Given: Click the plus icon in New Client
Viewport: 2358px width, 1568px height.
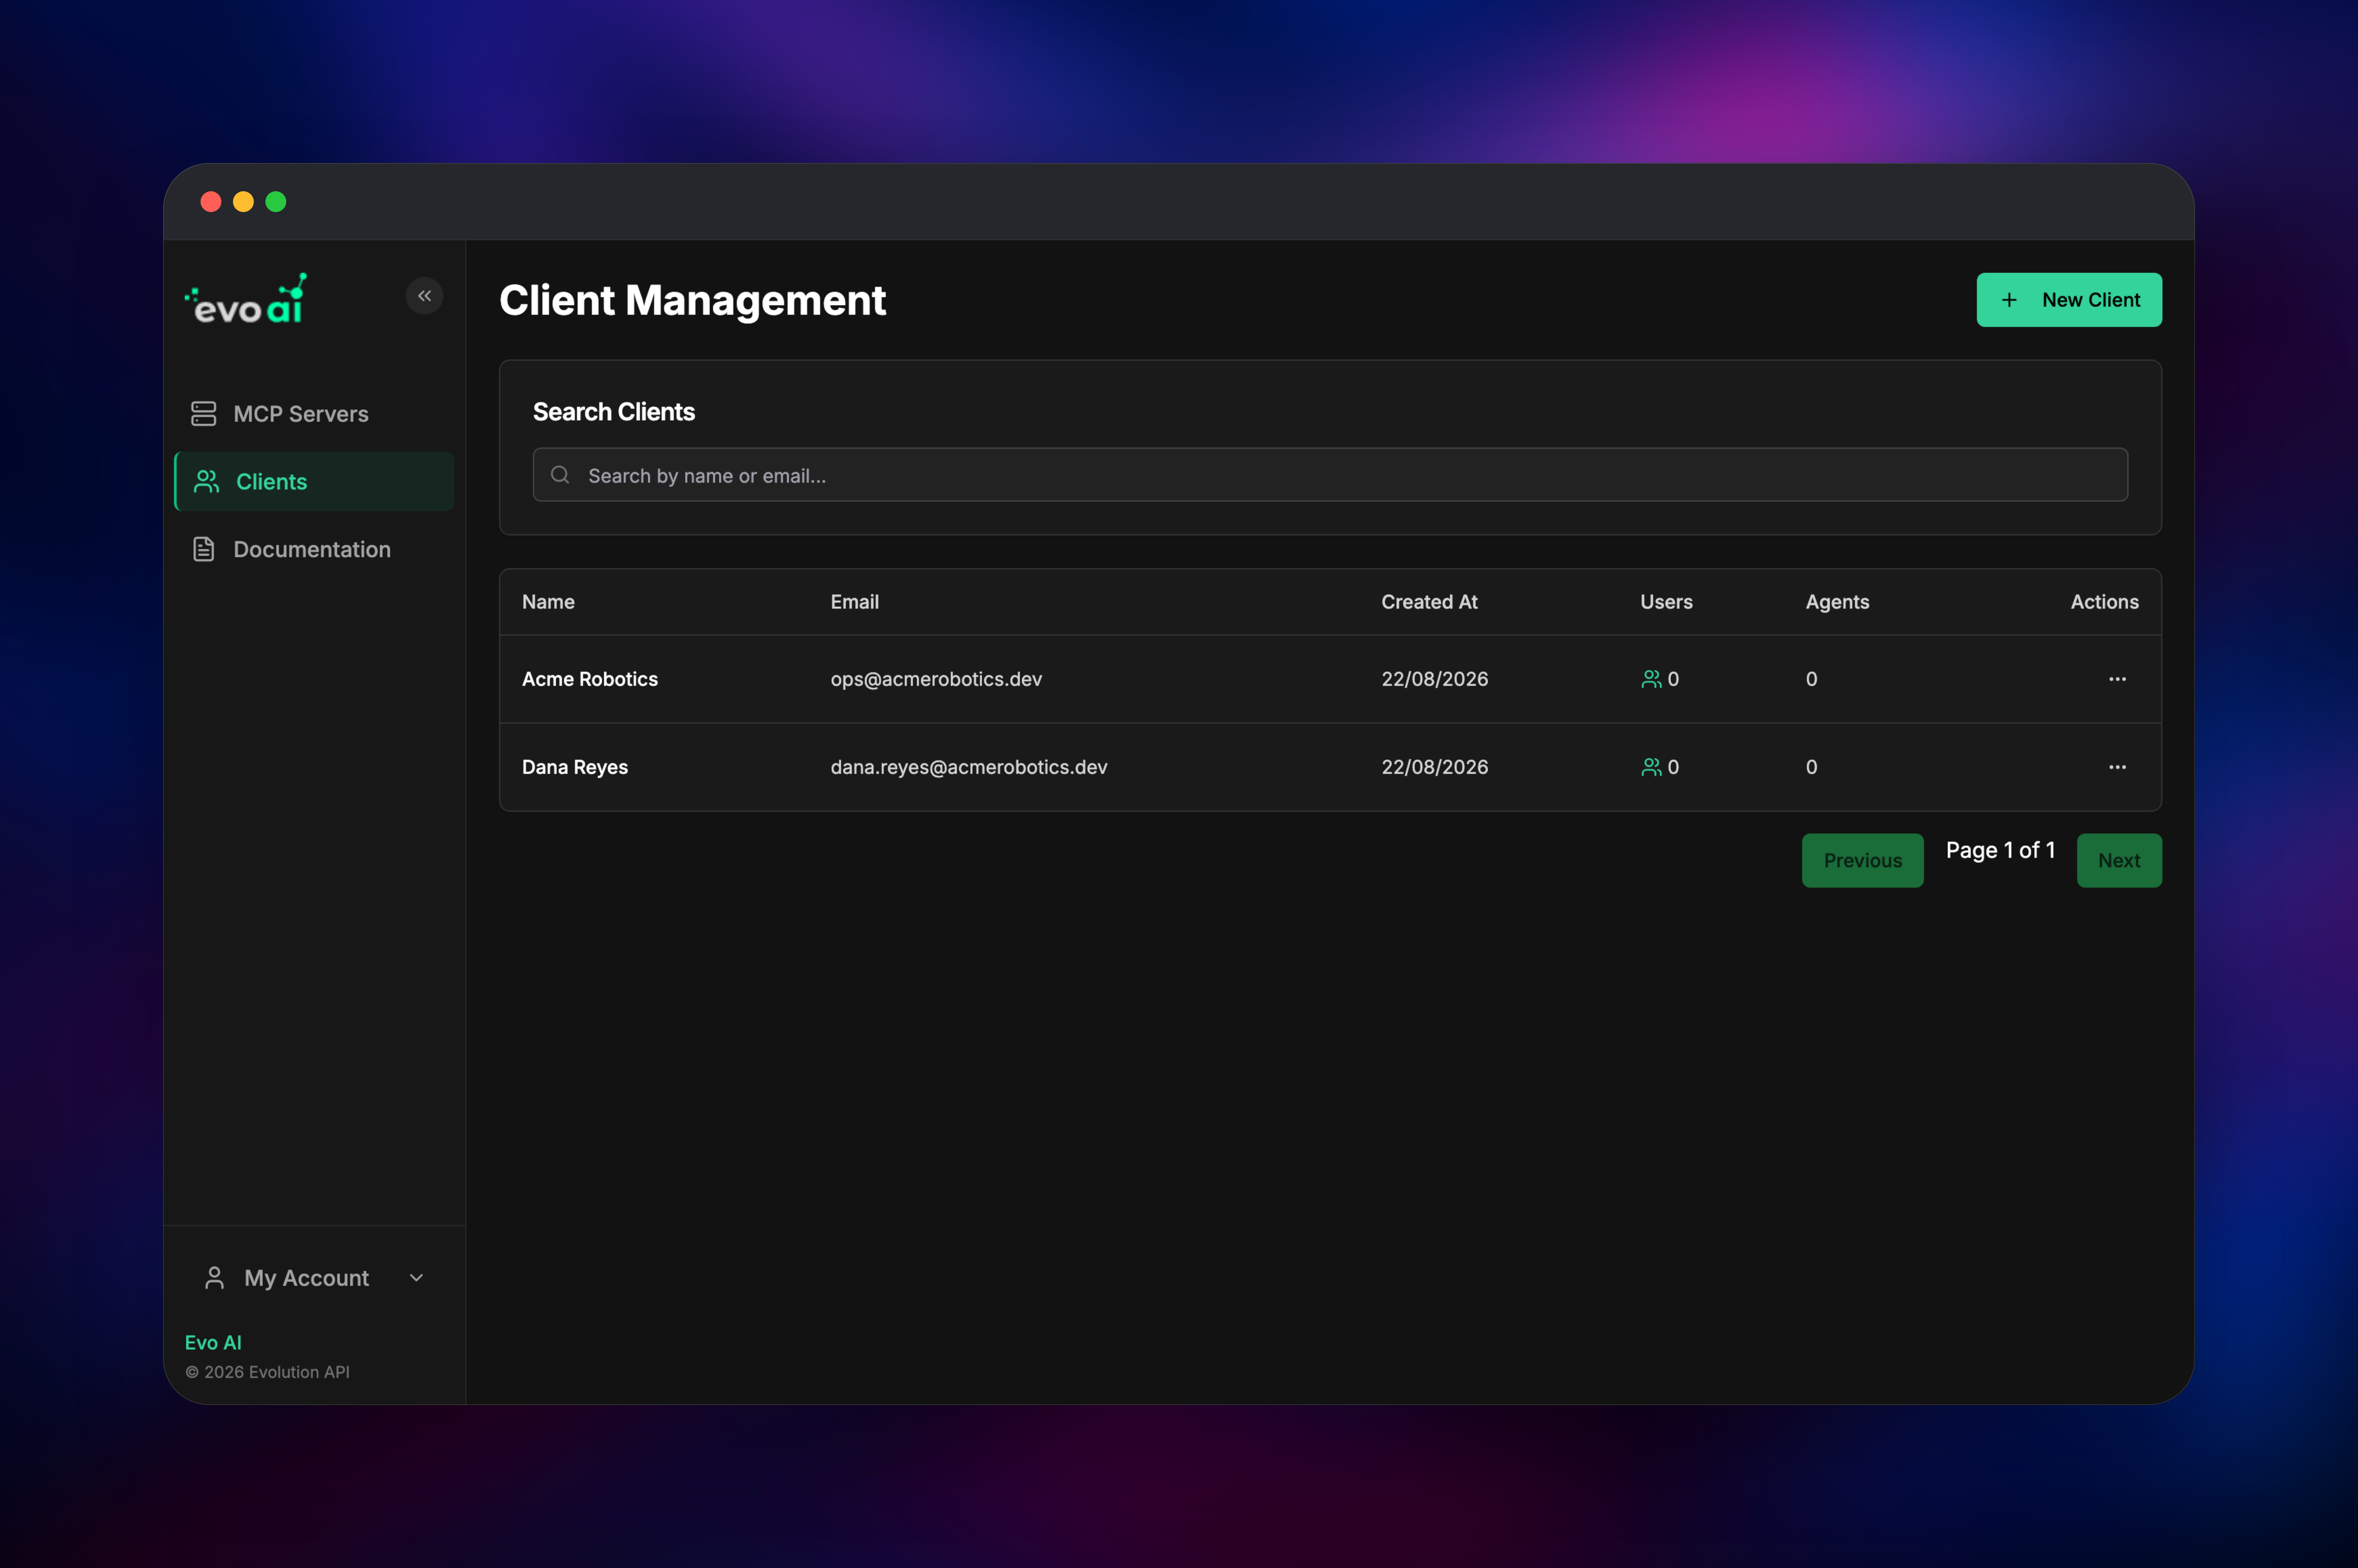Looking at the screenshot, I should [2009, 300].
